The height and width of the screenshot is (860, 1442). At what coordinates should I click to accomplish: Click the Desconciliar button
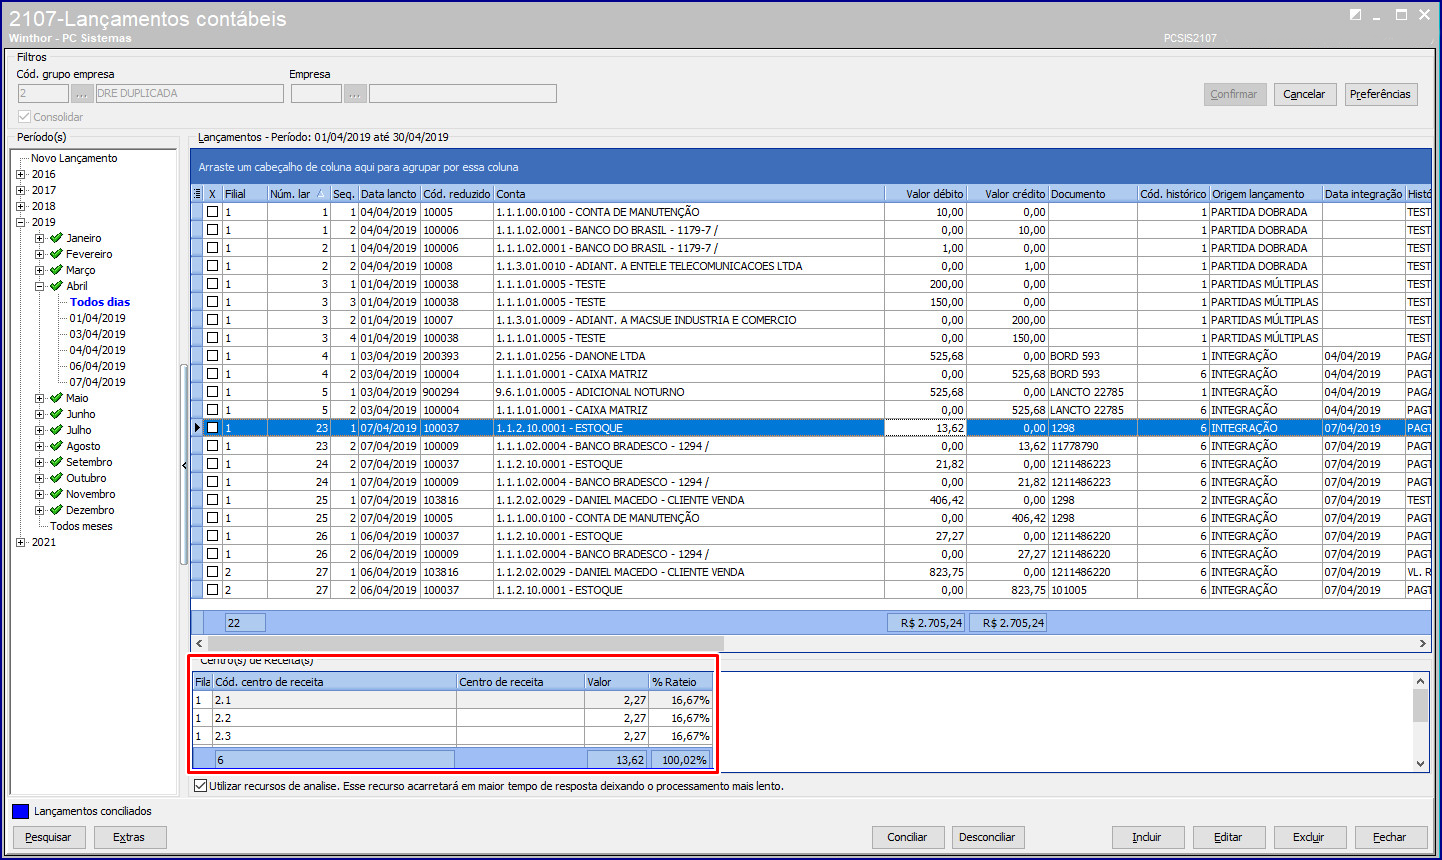click(x=987, y=837)
